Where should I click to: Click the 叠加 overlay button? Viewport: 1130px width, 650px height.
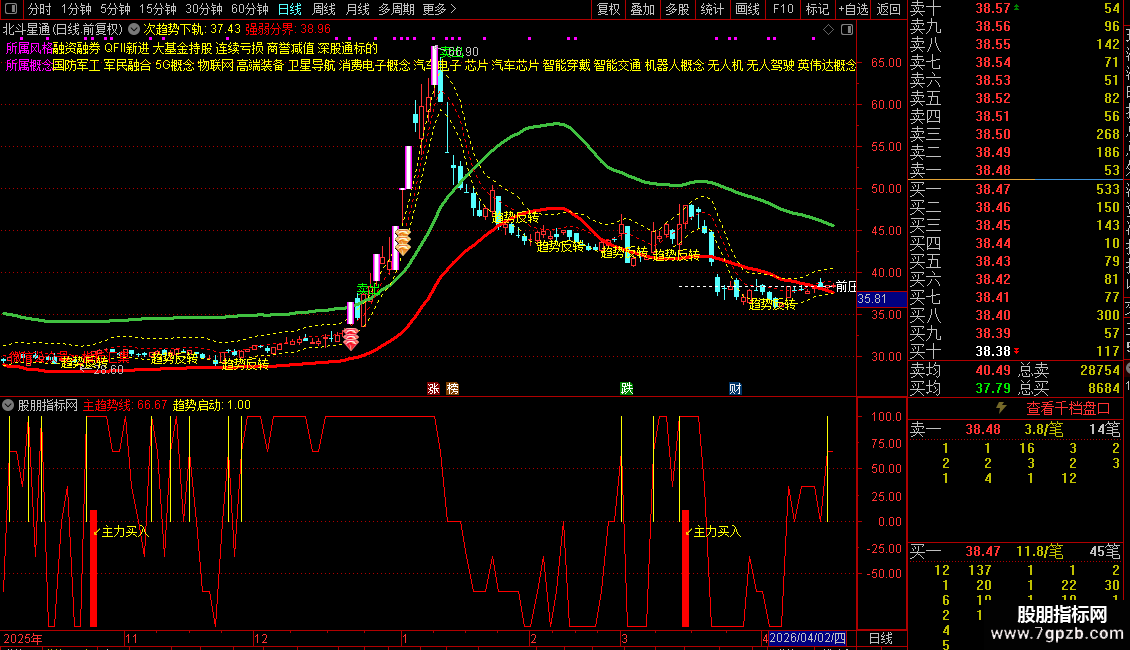(643, 9)
